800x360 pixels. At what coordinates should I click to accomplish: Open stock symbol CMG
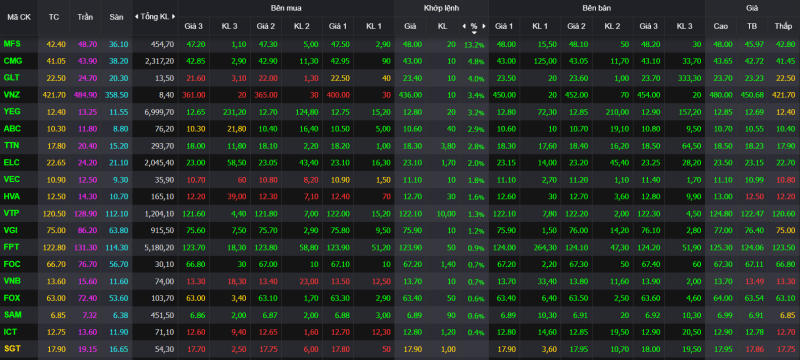point(12,61)
